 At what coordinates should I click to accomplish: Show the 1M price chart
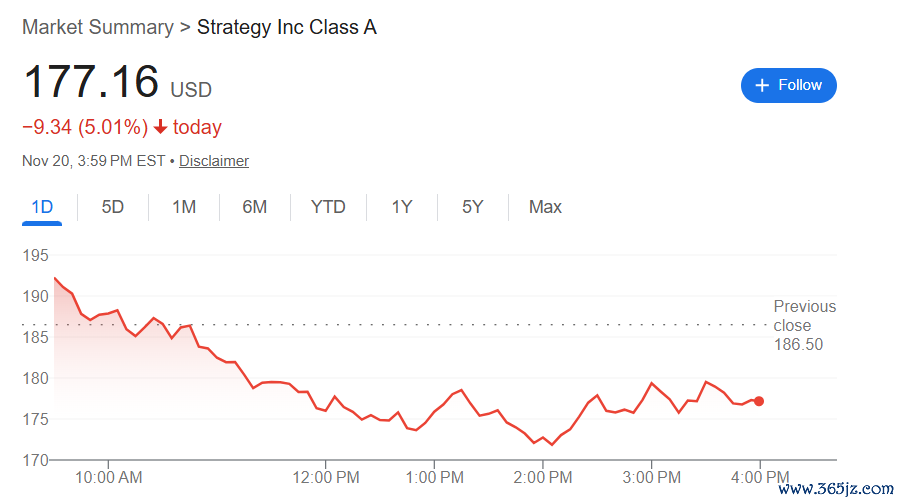point(184,207)
